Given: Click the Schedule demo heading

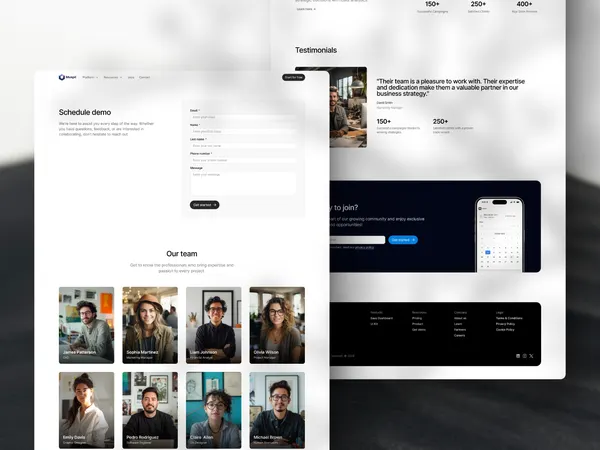Looking at the screenshot, I should tap(85, 112).
